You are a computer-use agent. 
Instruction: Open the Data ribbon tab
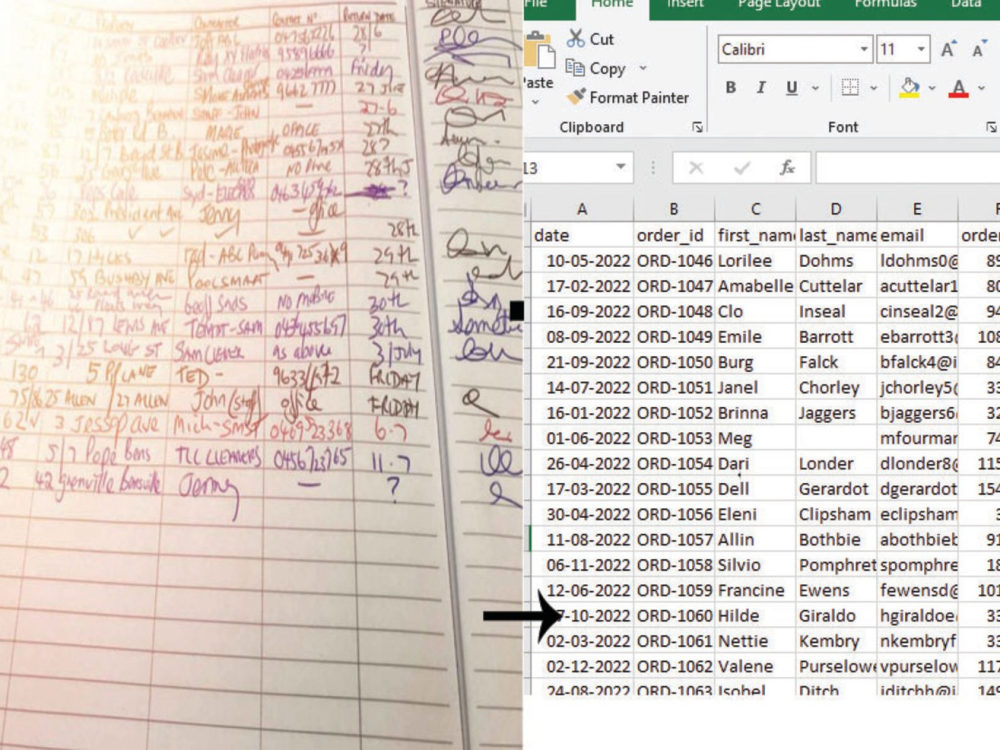[966, 4]
